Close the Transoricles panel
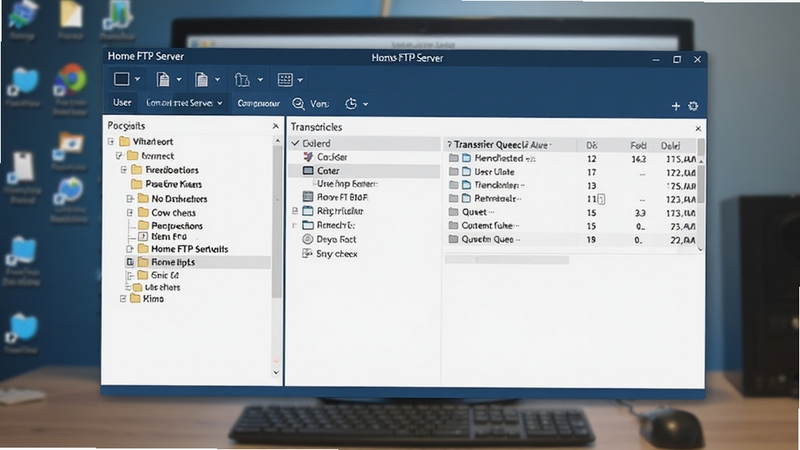The image size is (800, 450). click(698, 129)
